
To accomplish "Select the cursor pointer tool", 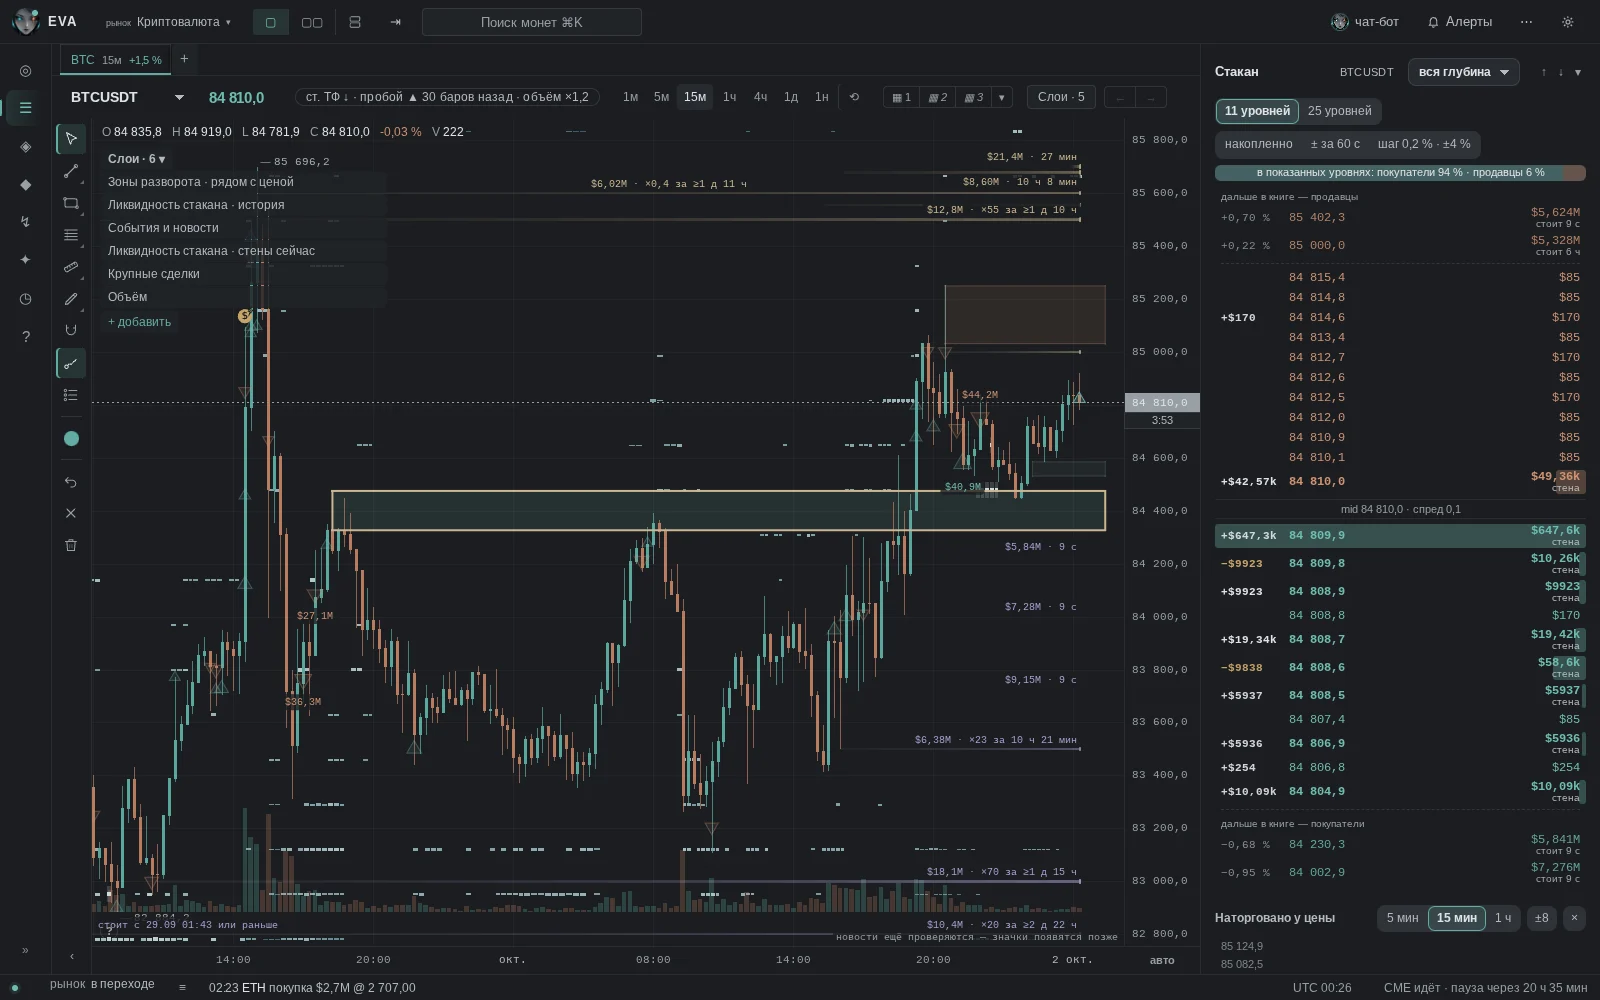I will pyautogui.click(x=71, y=138).
